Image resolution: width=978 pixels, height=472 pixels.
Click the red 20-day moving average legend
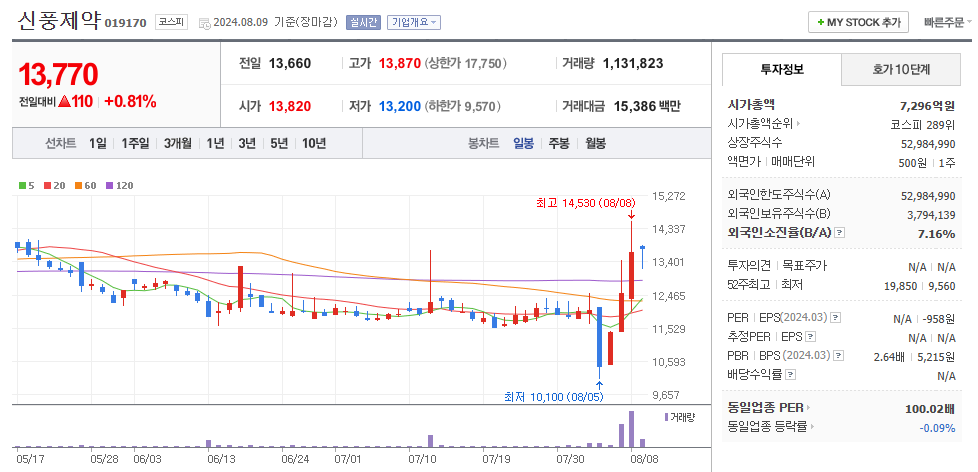coord(54,185)
